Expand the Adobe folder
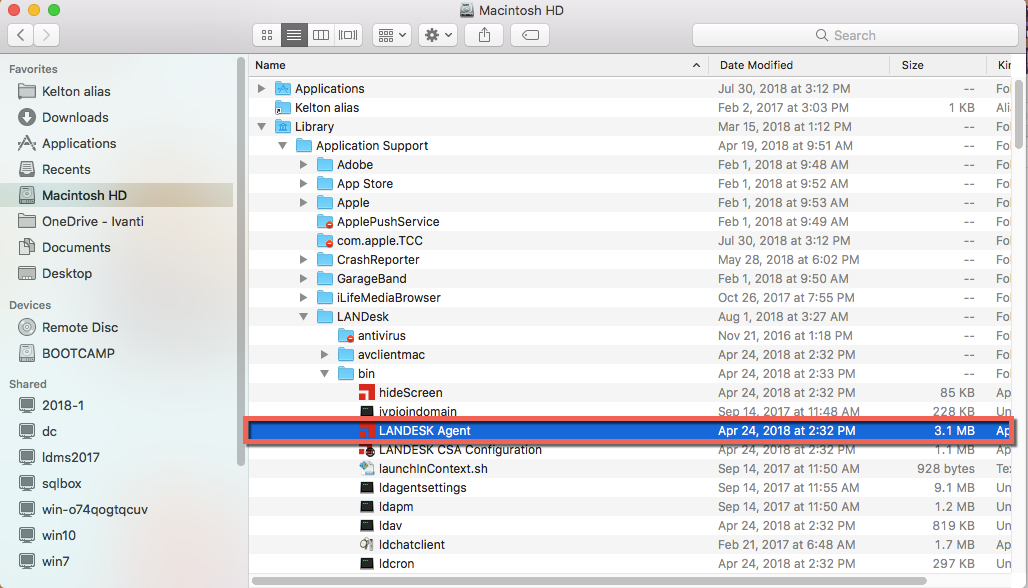 [x=303, y=164]
